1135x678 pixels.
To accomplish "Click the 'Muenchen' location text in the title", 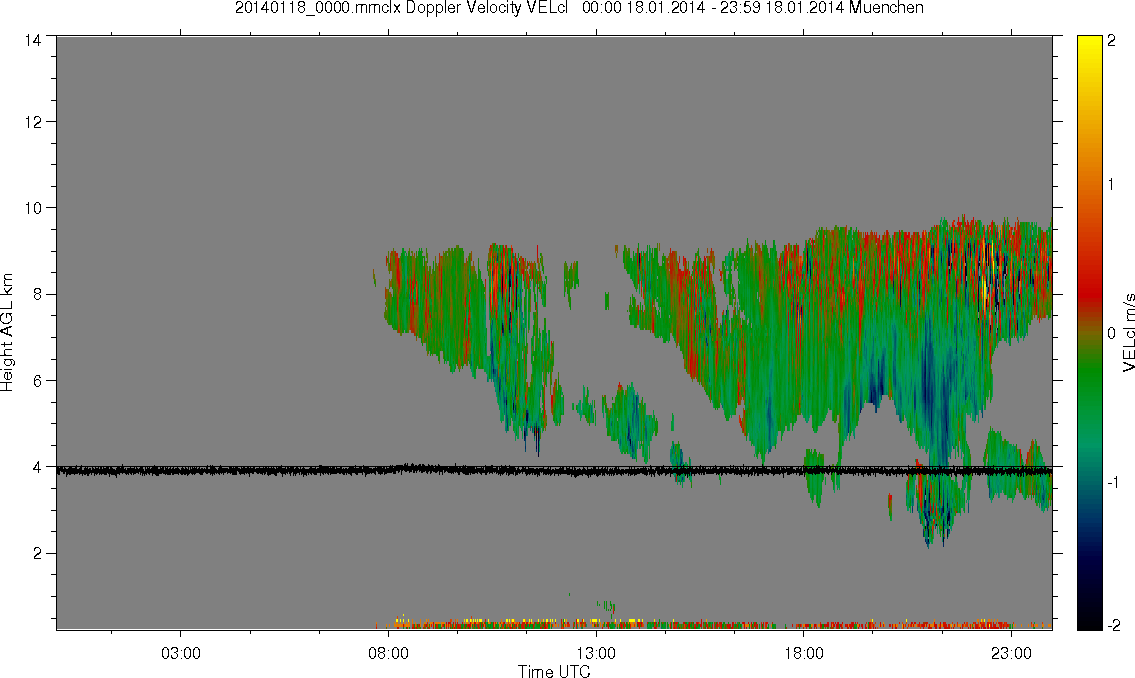I will coord(887,9).
